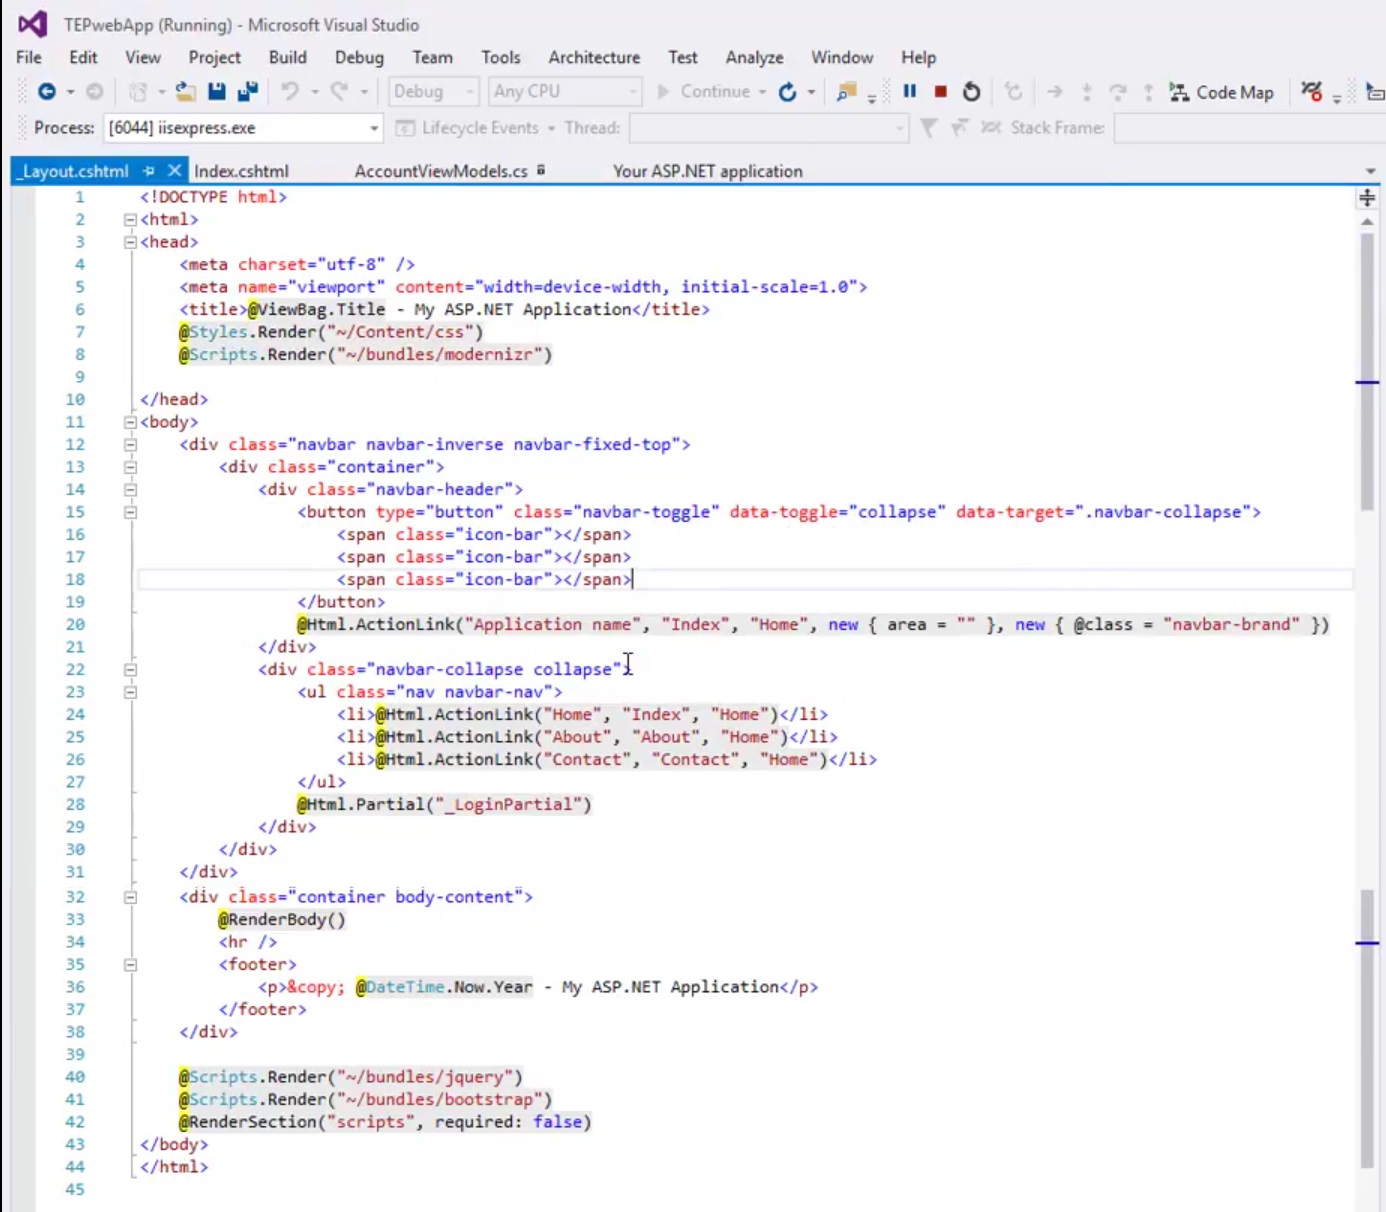Restart the debugging session
The height and width of the screenshot is (1212, 1386).
point(971,92)
